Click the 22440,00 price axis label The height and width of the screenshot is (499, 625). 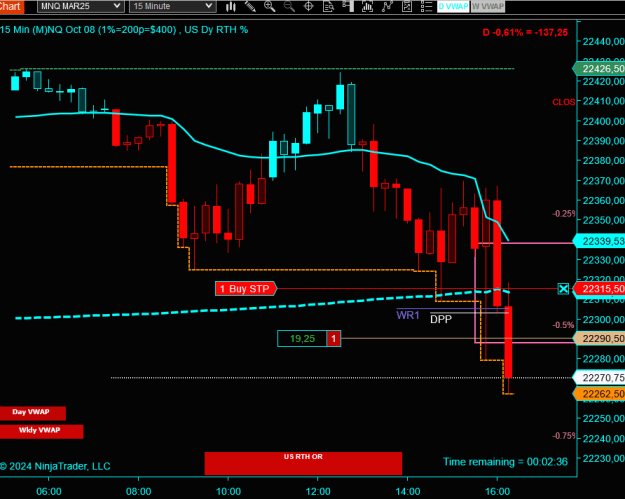coord(603,41)
